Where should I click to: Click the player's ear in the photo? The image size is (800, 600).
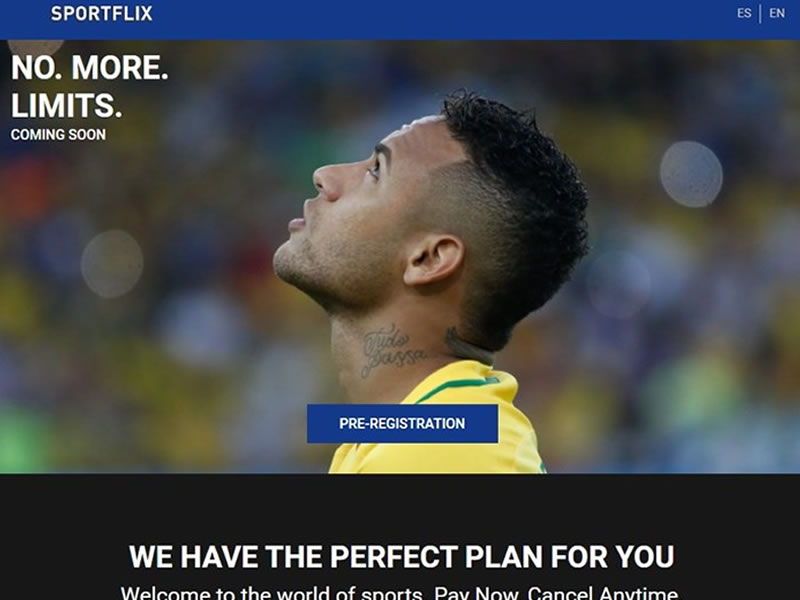point(434,260)
